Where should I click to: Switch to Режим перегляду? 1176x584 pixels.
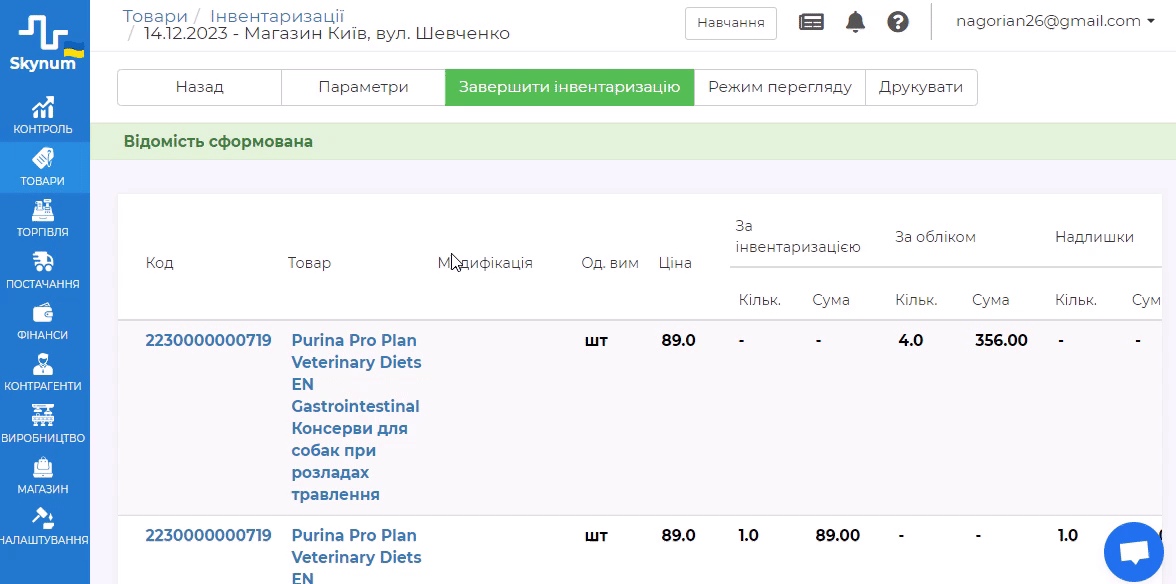tap(779, 87)
